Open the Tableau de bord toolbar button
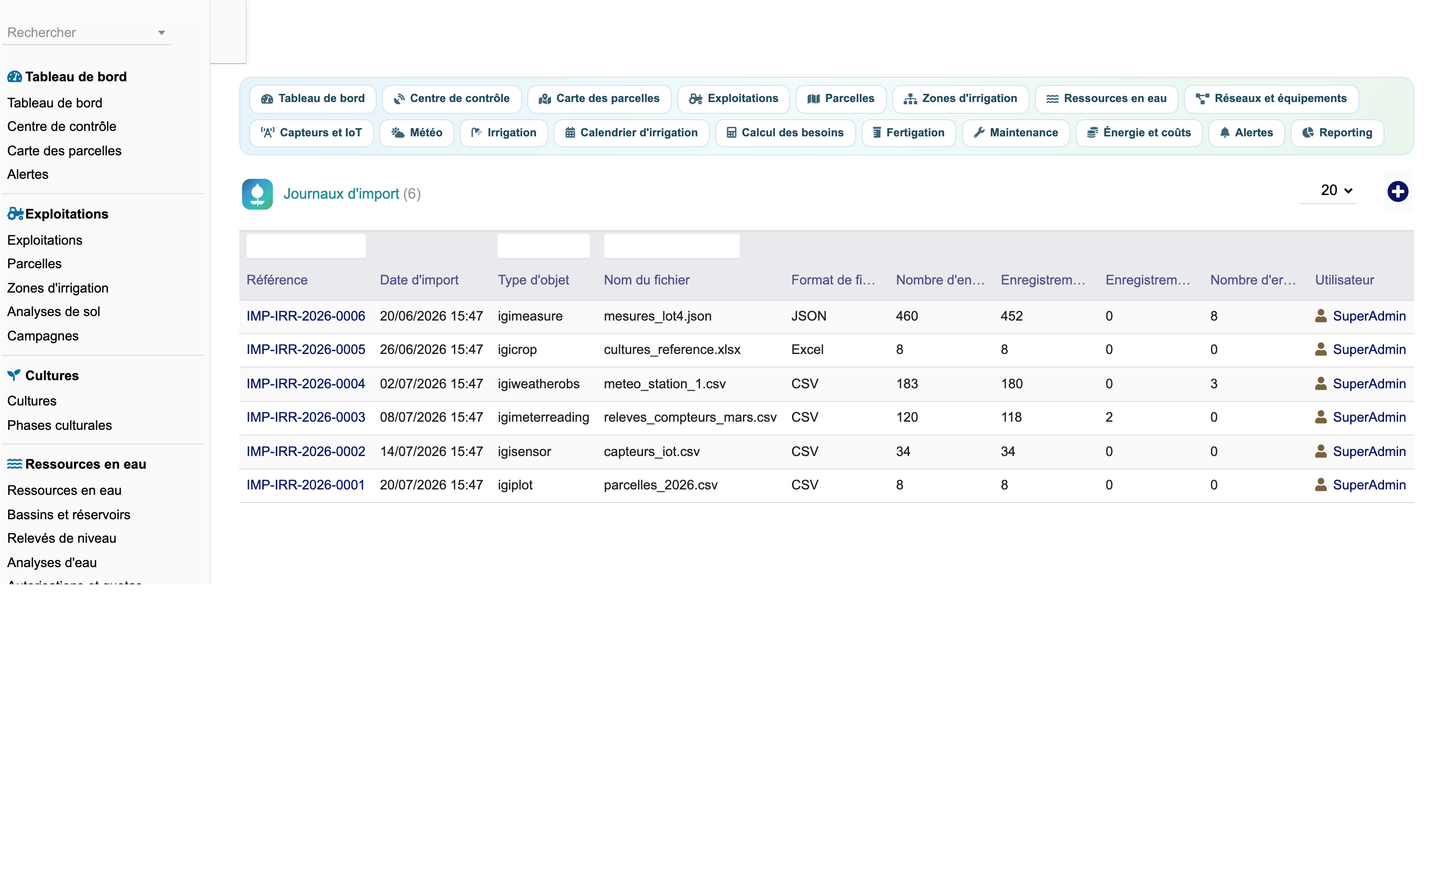 313,99
